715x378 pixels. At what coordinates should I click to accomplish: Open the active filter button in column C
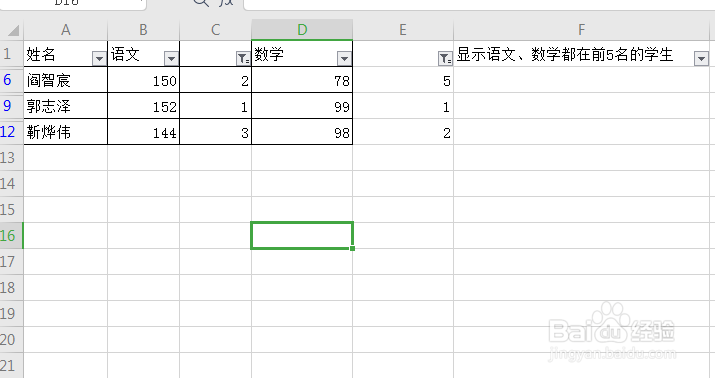(x=243, y=58)
